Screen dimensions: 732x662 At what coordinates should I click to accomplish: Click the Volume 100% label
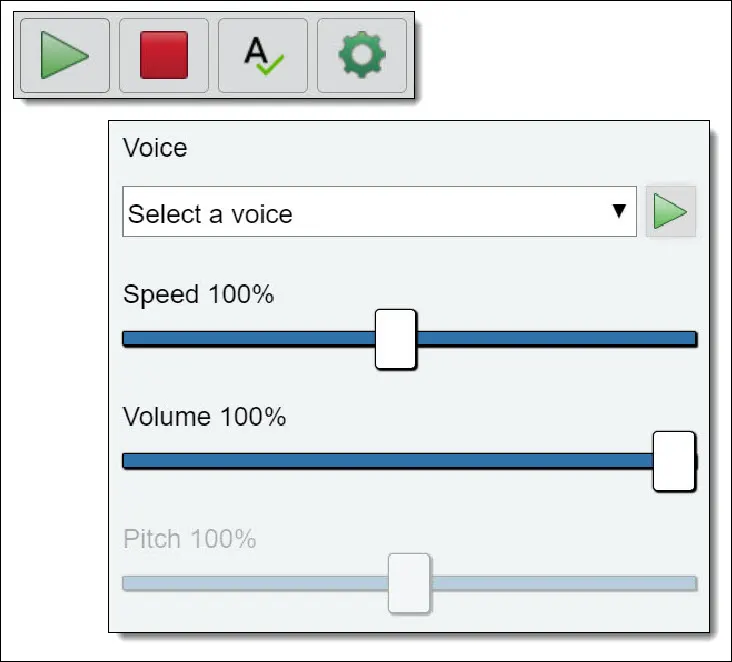[204, 416]
